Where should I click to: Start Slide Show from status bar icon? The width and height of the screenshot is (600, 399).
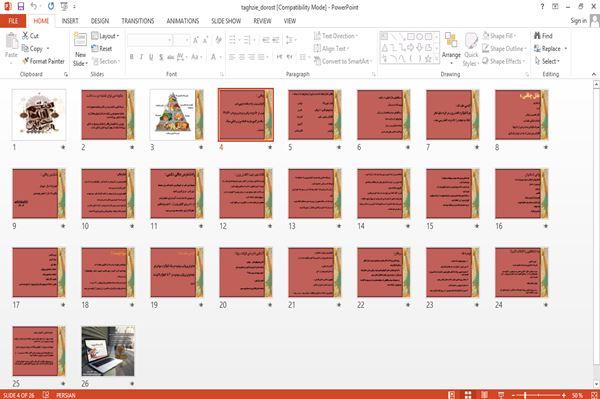point(501,395)
